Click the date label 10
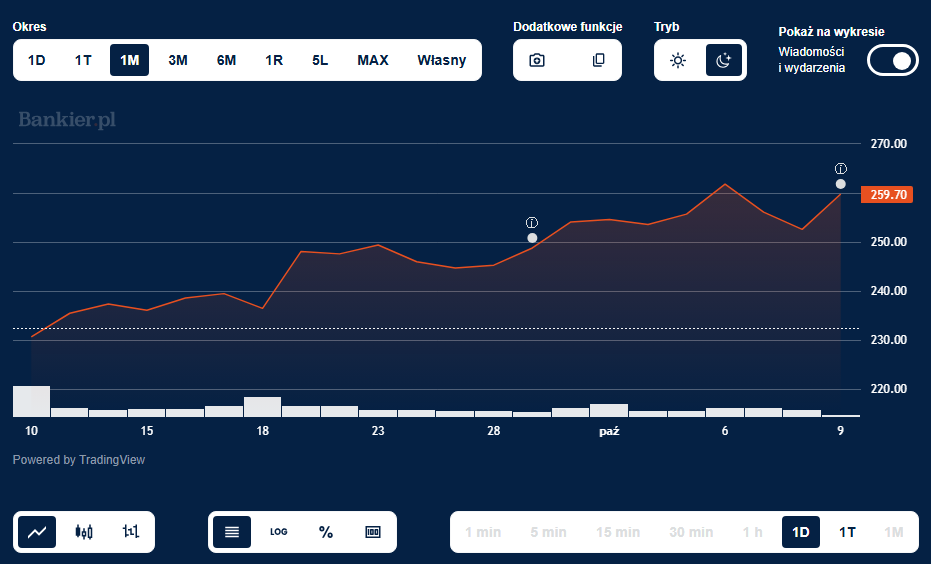The height and width of the screenshot is (564, 931). 31,431
